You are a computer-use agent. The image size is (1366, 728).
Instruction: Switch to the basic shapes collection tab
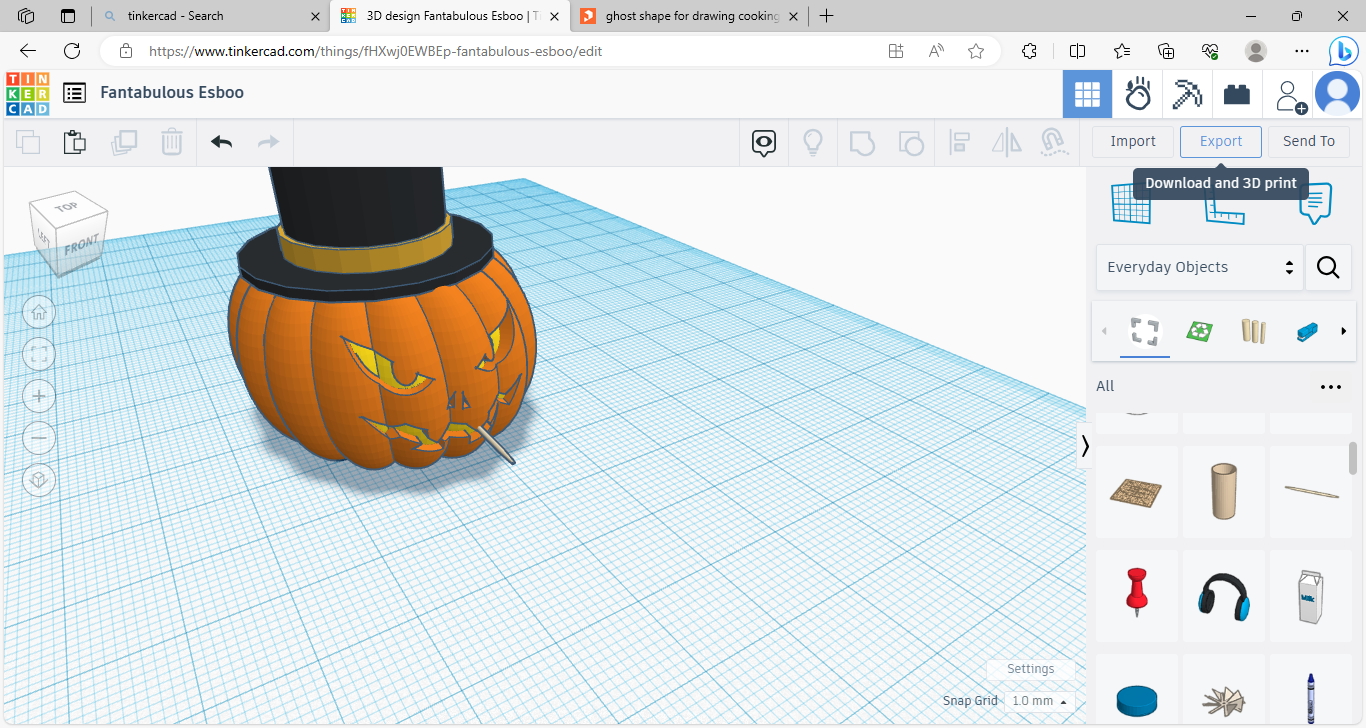(x=1144, y=331)
